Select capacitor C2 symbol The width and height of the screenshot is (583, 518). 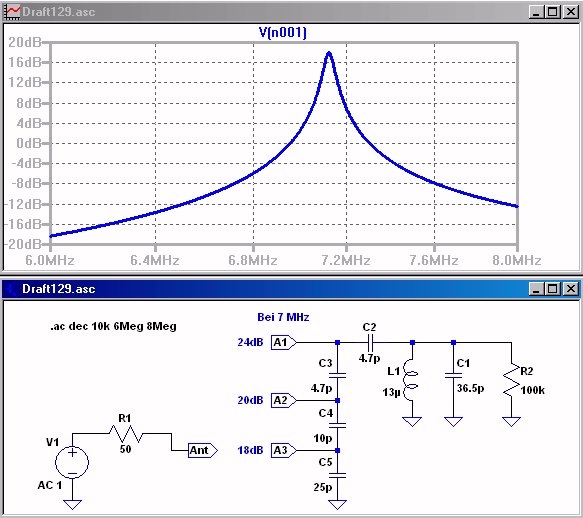pos(370,342)
